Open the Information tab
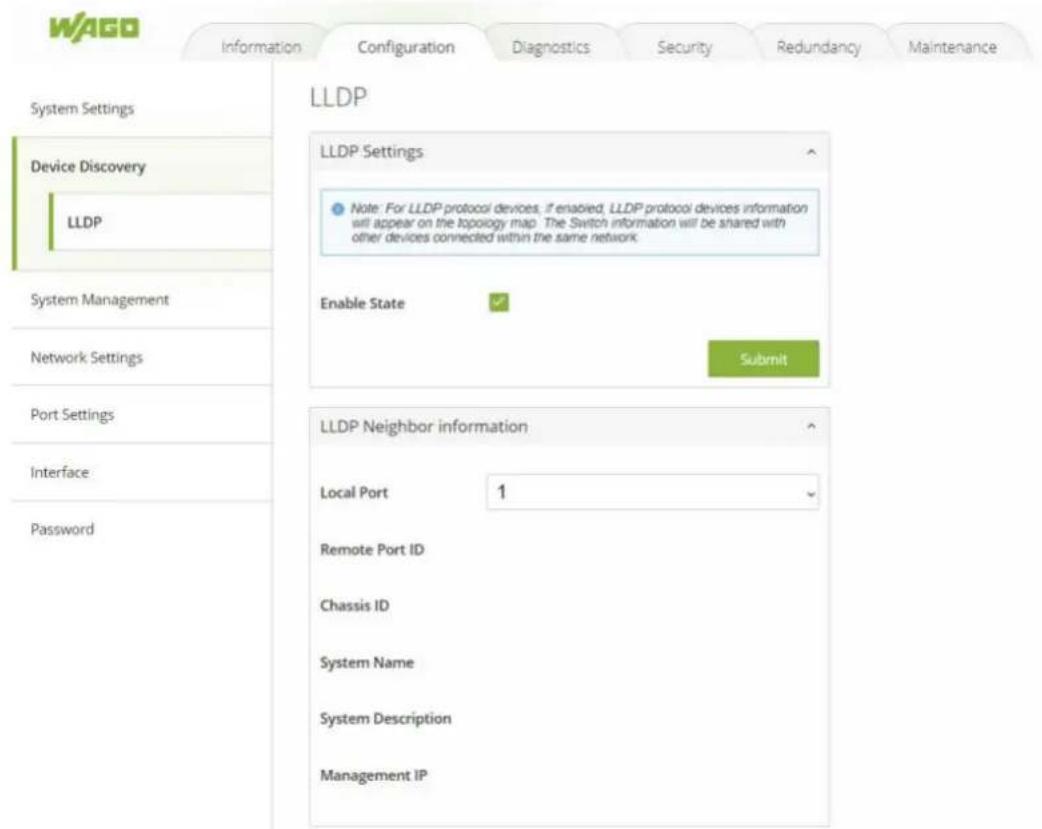 (x=260, y=47)
